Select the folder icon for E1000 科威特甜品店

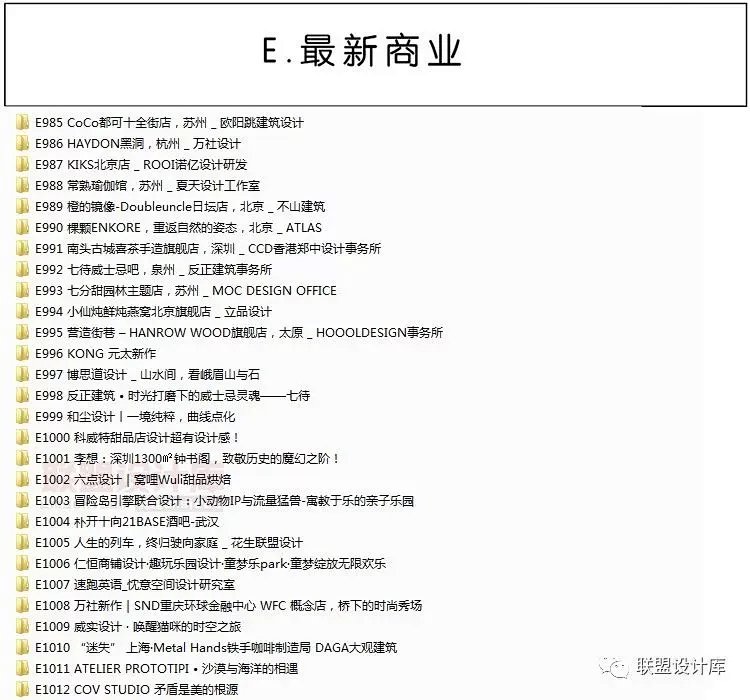click(x=22, y=438)
